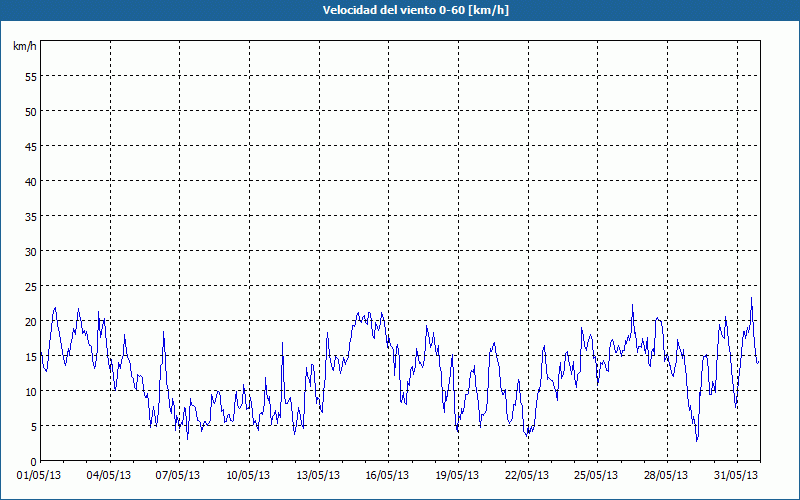Select the date label '04/05/13'
The image size is (800, 500).
click(x=109, y=475)
